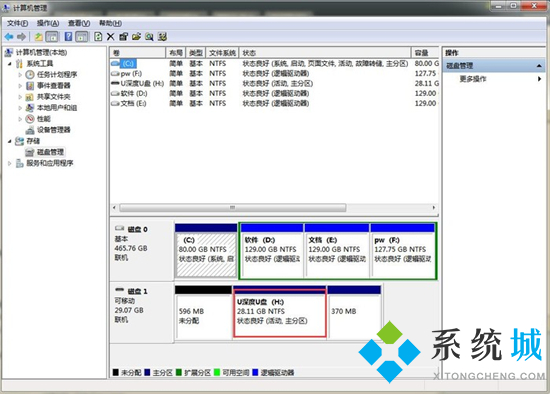Click the magnifier search toolbar icon
The width and height of the screenshot is (550, 394).
click(x=149, y=36)
